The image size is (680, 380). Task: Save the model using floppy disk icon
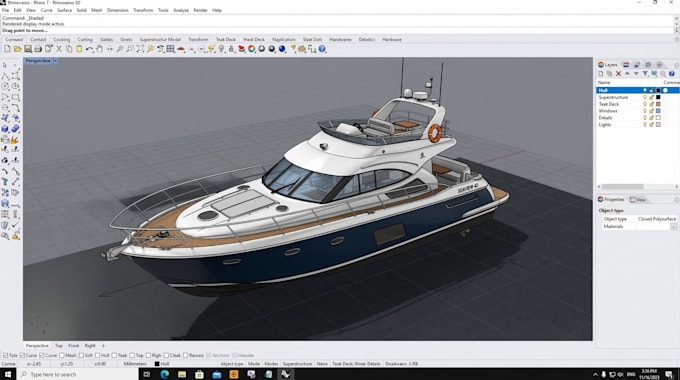coord(28,49)
